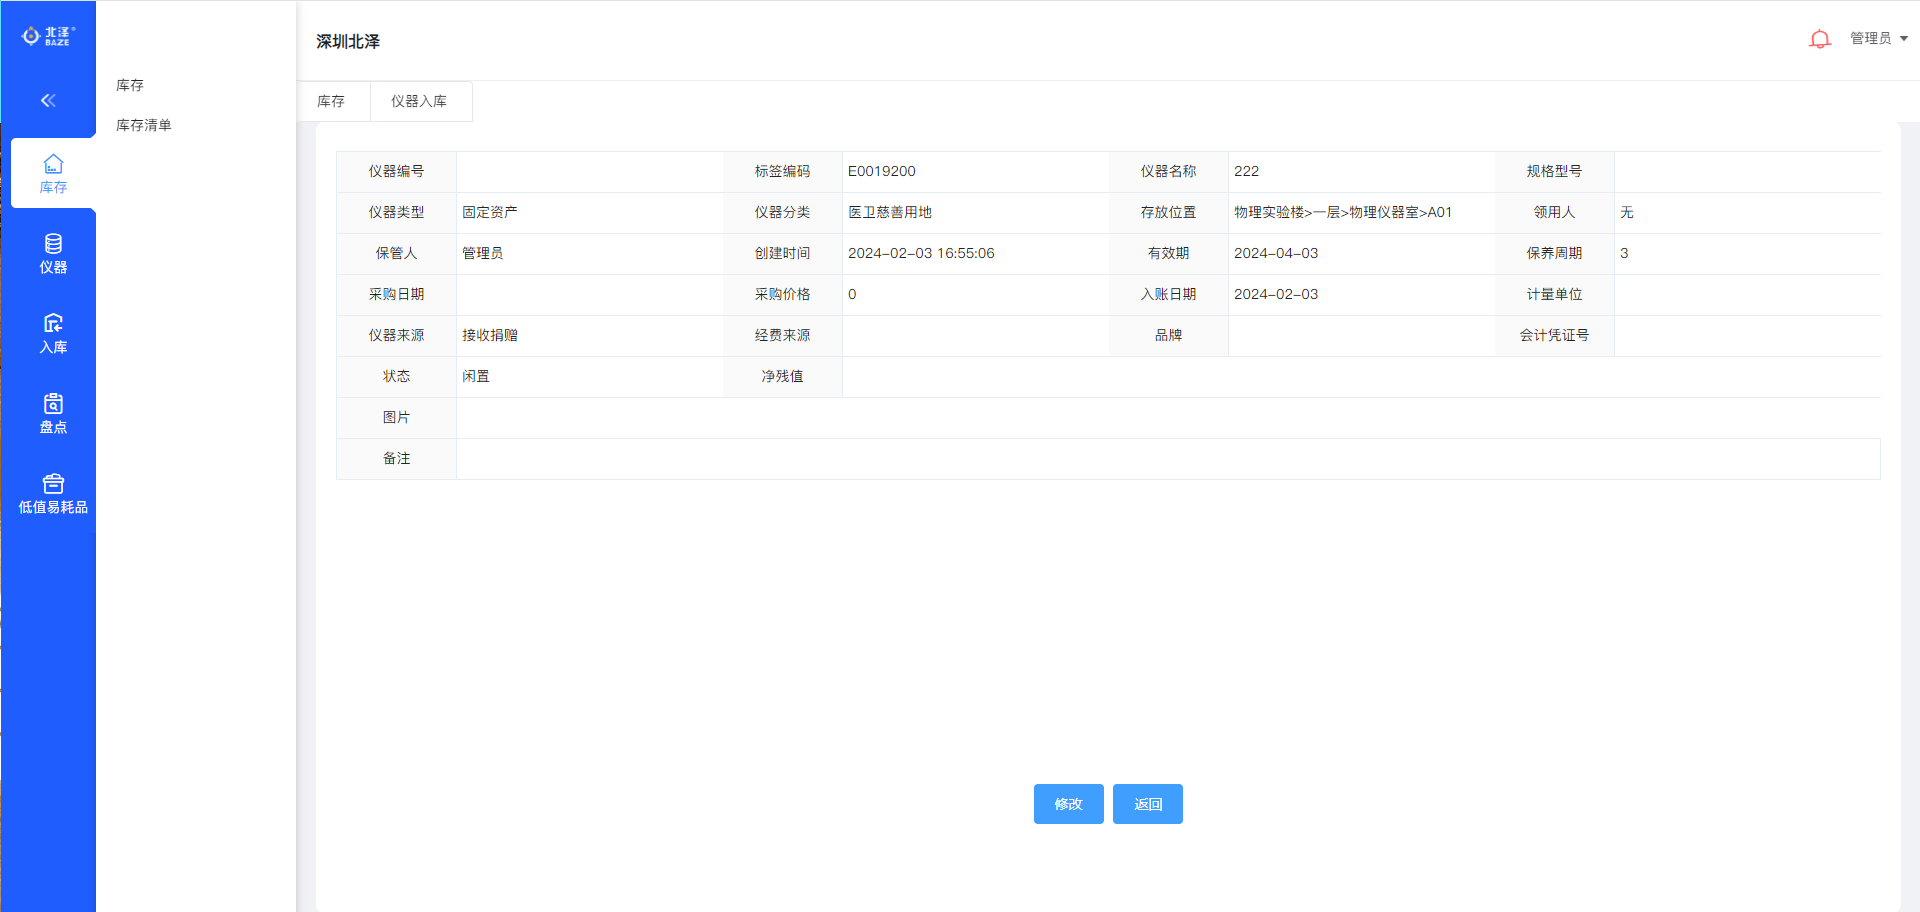Switch to the 库存 tab

(x=331, y=101)
